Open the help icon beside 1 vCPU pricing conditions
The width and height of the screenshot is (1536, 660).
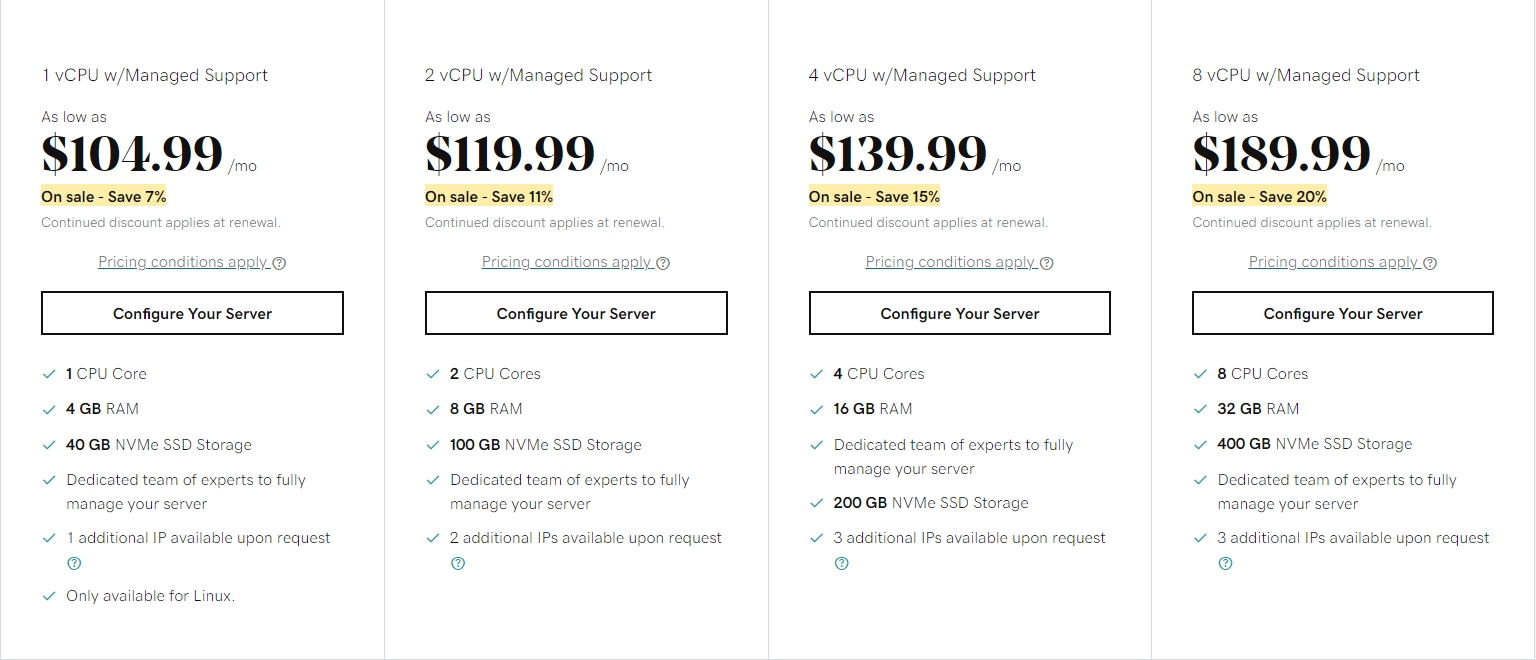point(279,262)
